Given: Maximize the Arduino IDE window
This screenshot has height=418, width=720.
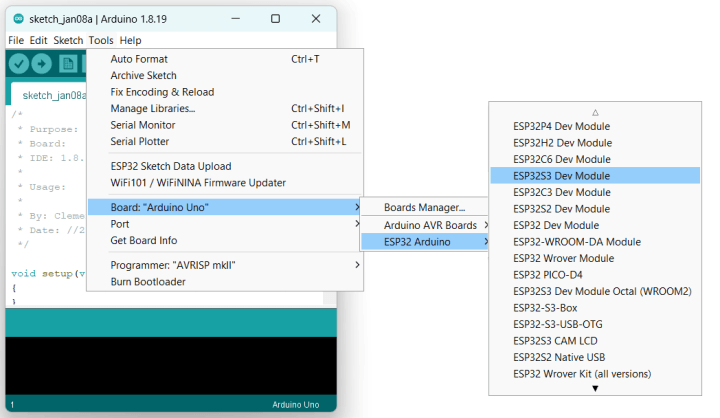Looking at the screenshot, I should click(275, 19).
